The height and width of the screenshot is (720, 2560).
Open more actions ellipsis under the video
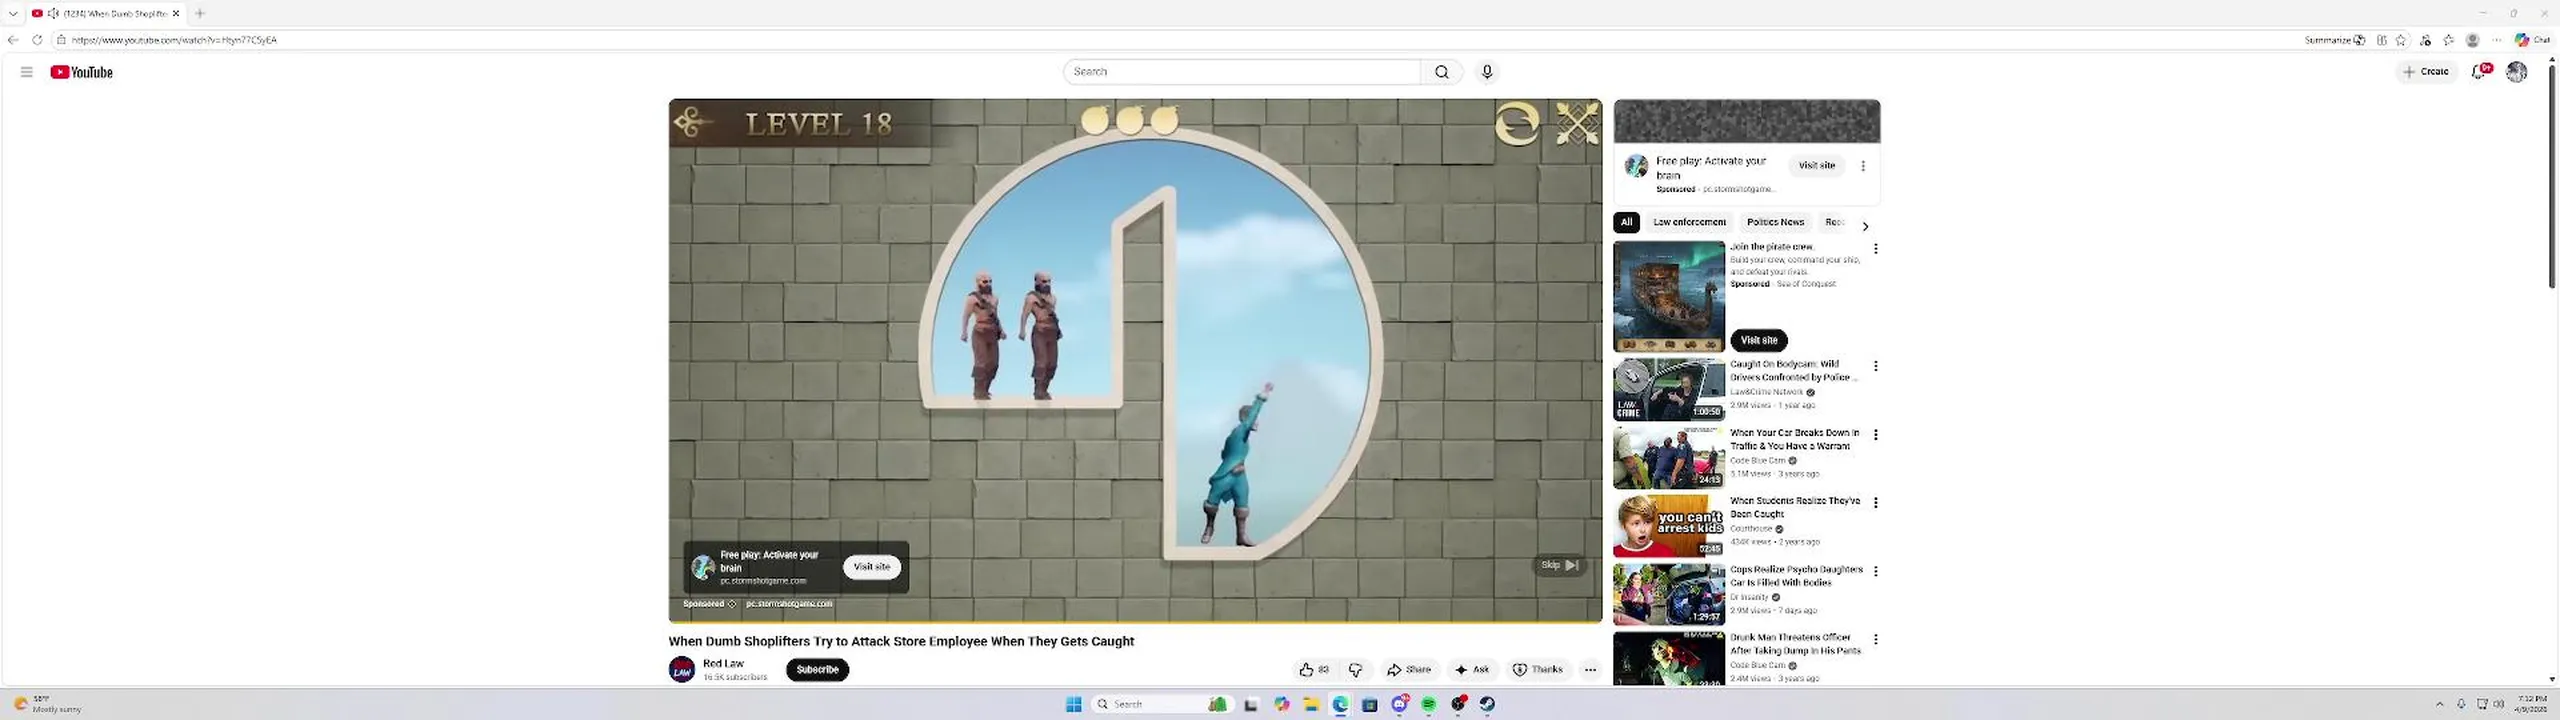pyautogui.click(x=1590, y=670)
